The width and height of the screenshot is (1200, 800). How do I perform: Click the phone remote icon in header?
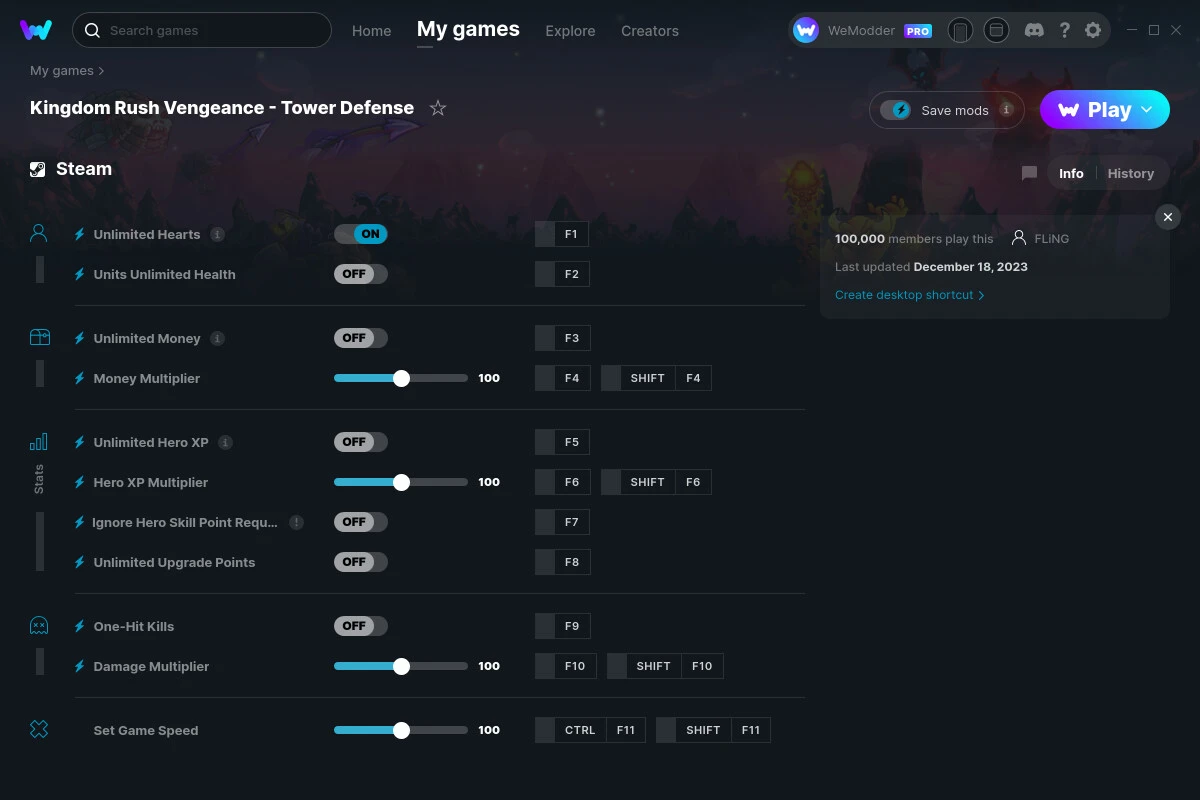click(x=960, y=31)
